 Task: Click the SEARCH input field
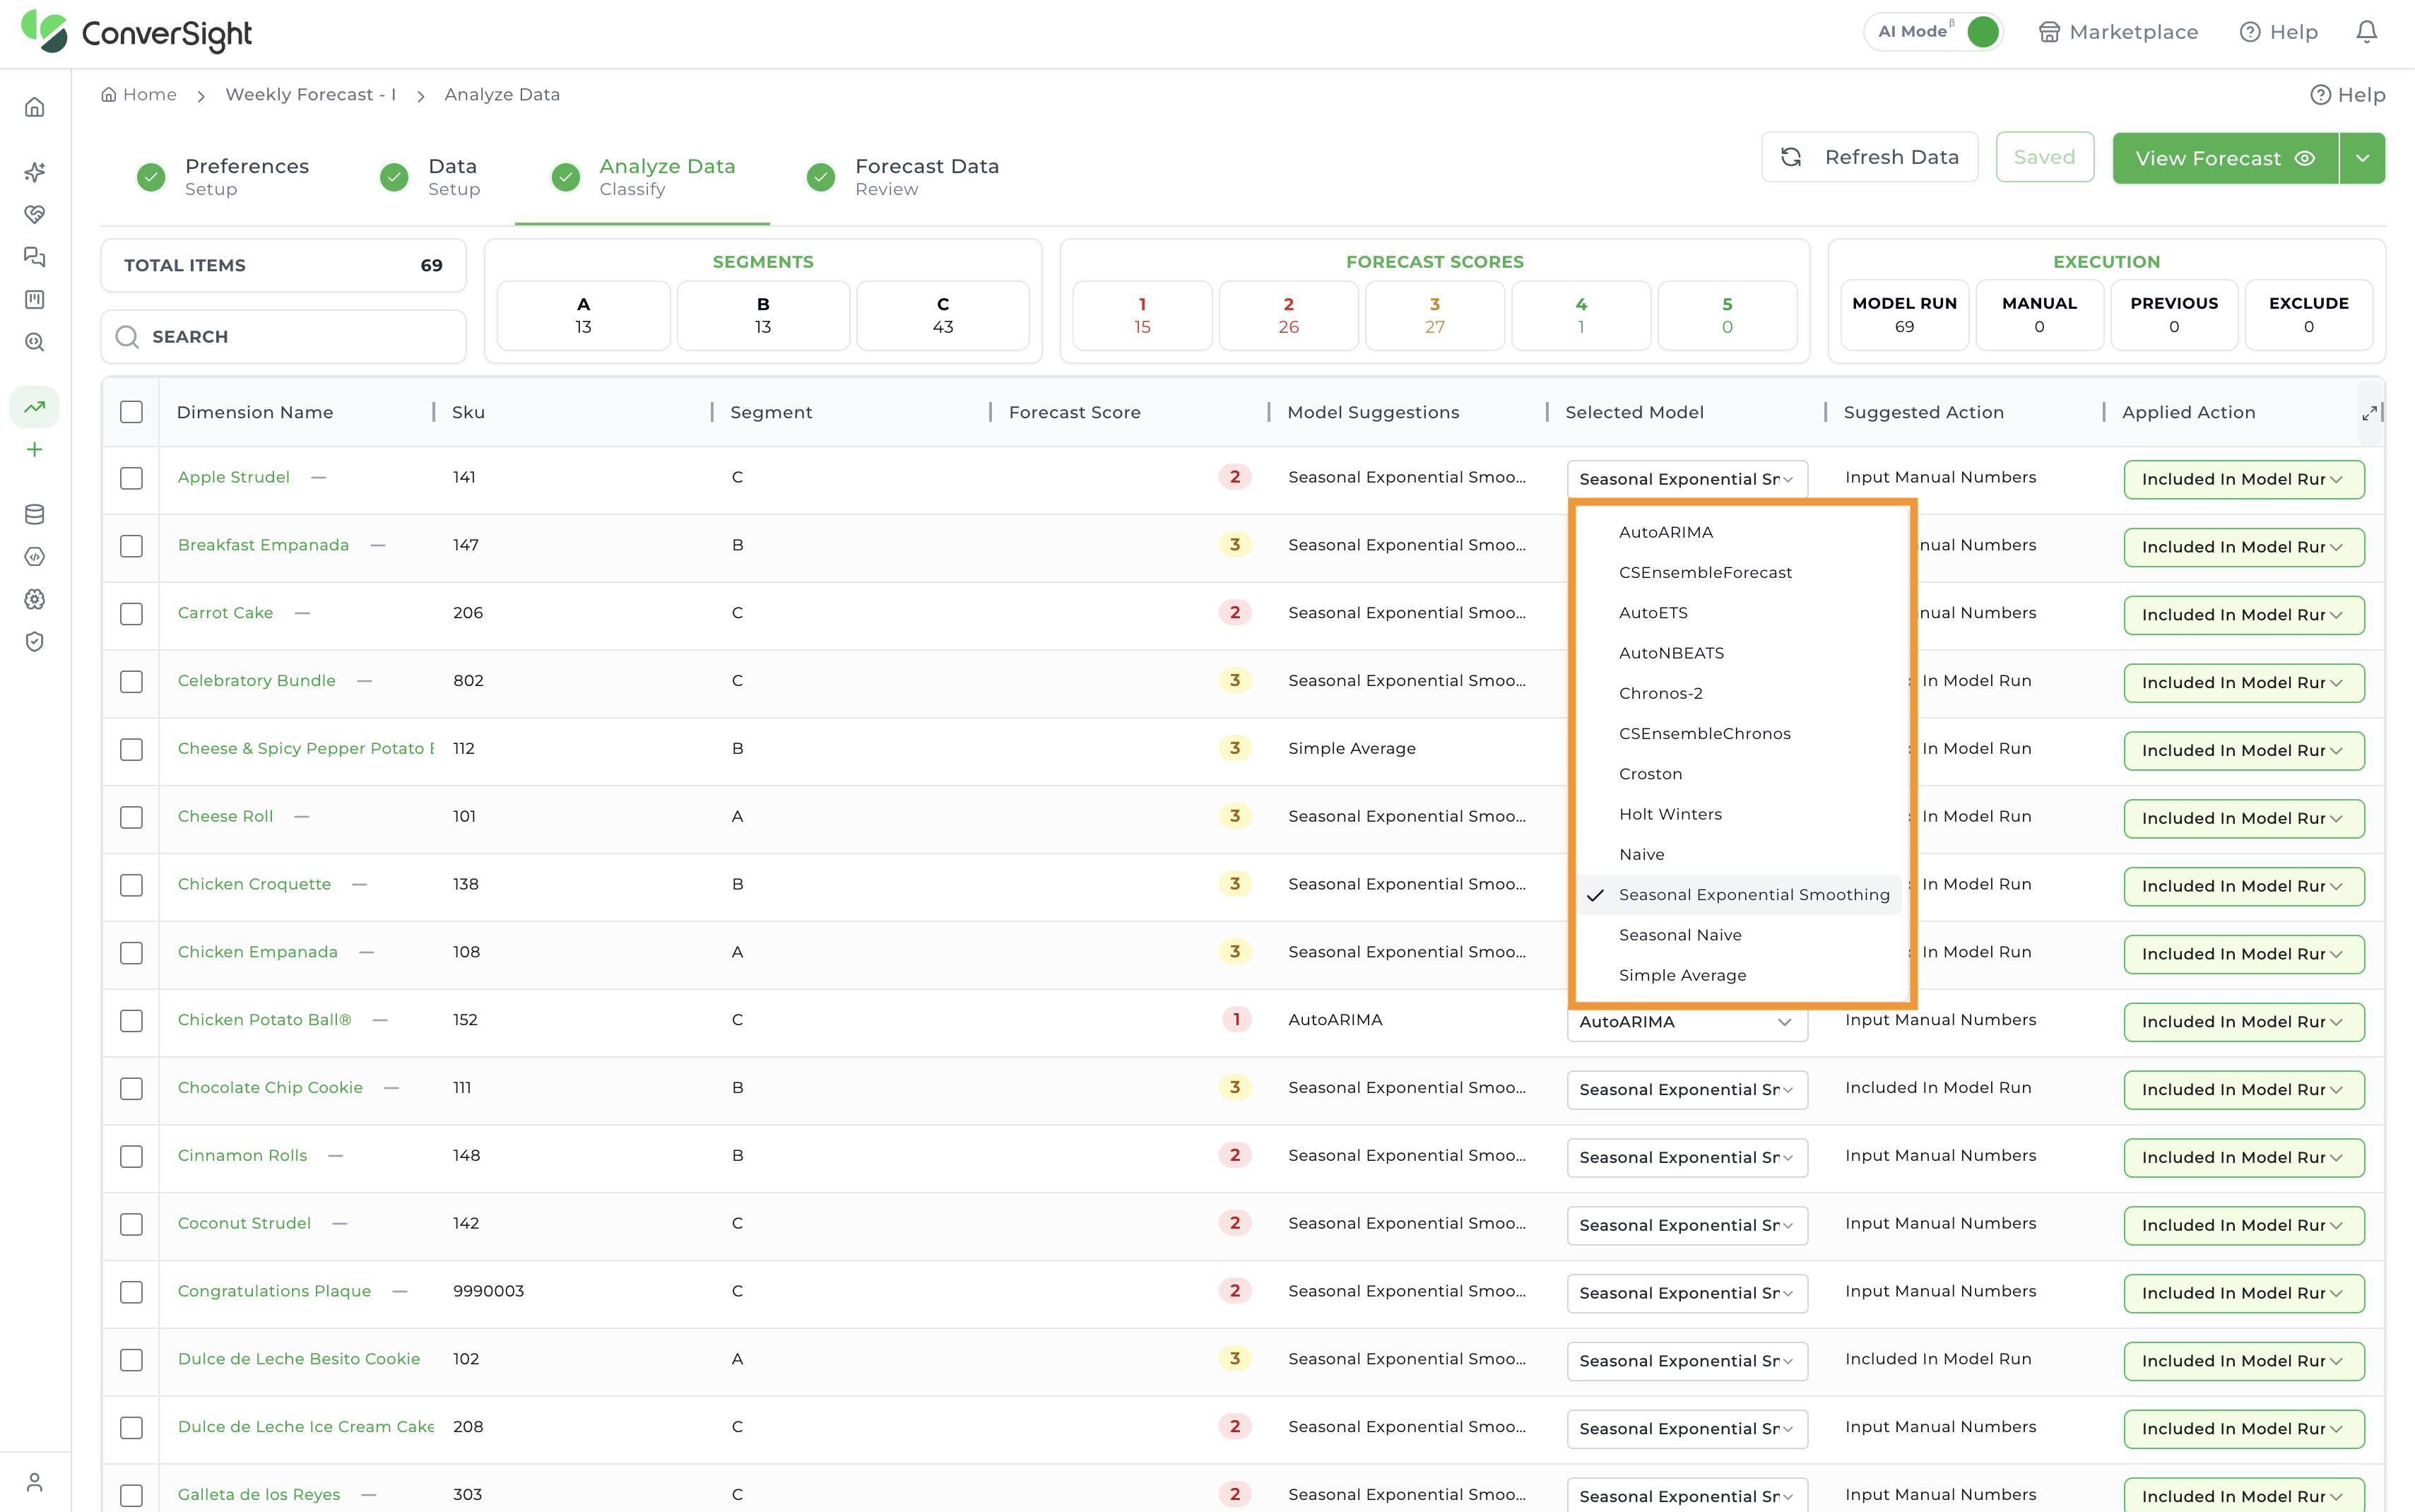coord(283,337)
